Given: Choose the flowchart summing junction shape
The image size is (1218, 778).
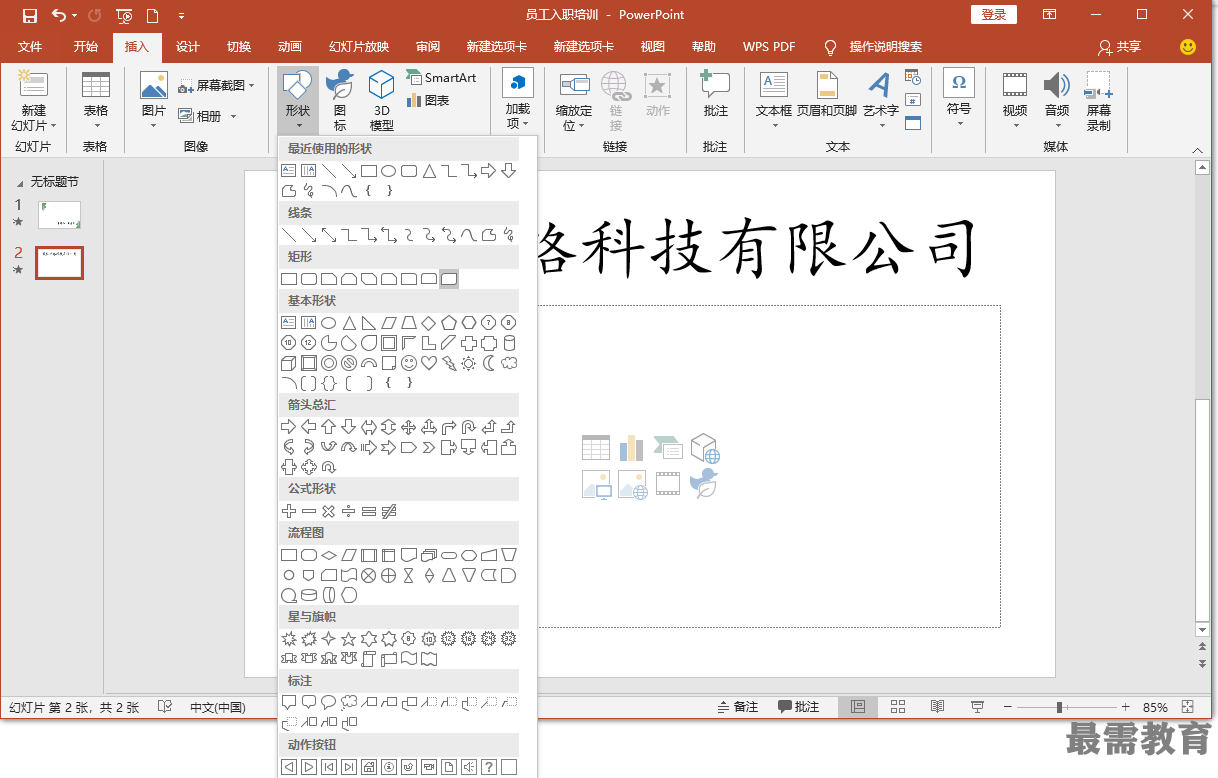Looking at the screenshot, I should click(x=368, y=575).
